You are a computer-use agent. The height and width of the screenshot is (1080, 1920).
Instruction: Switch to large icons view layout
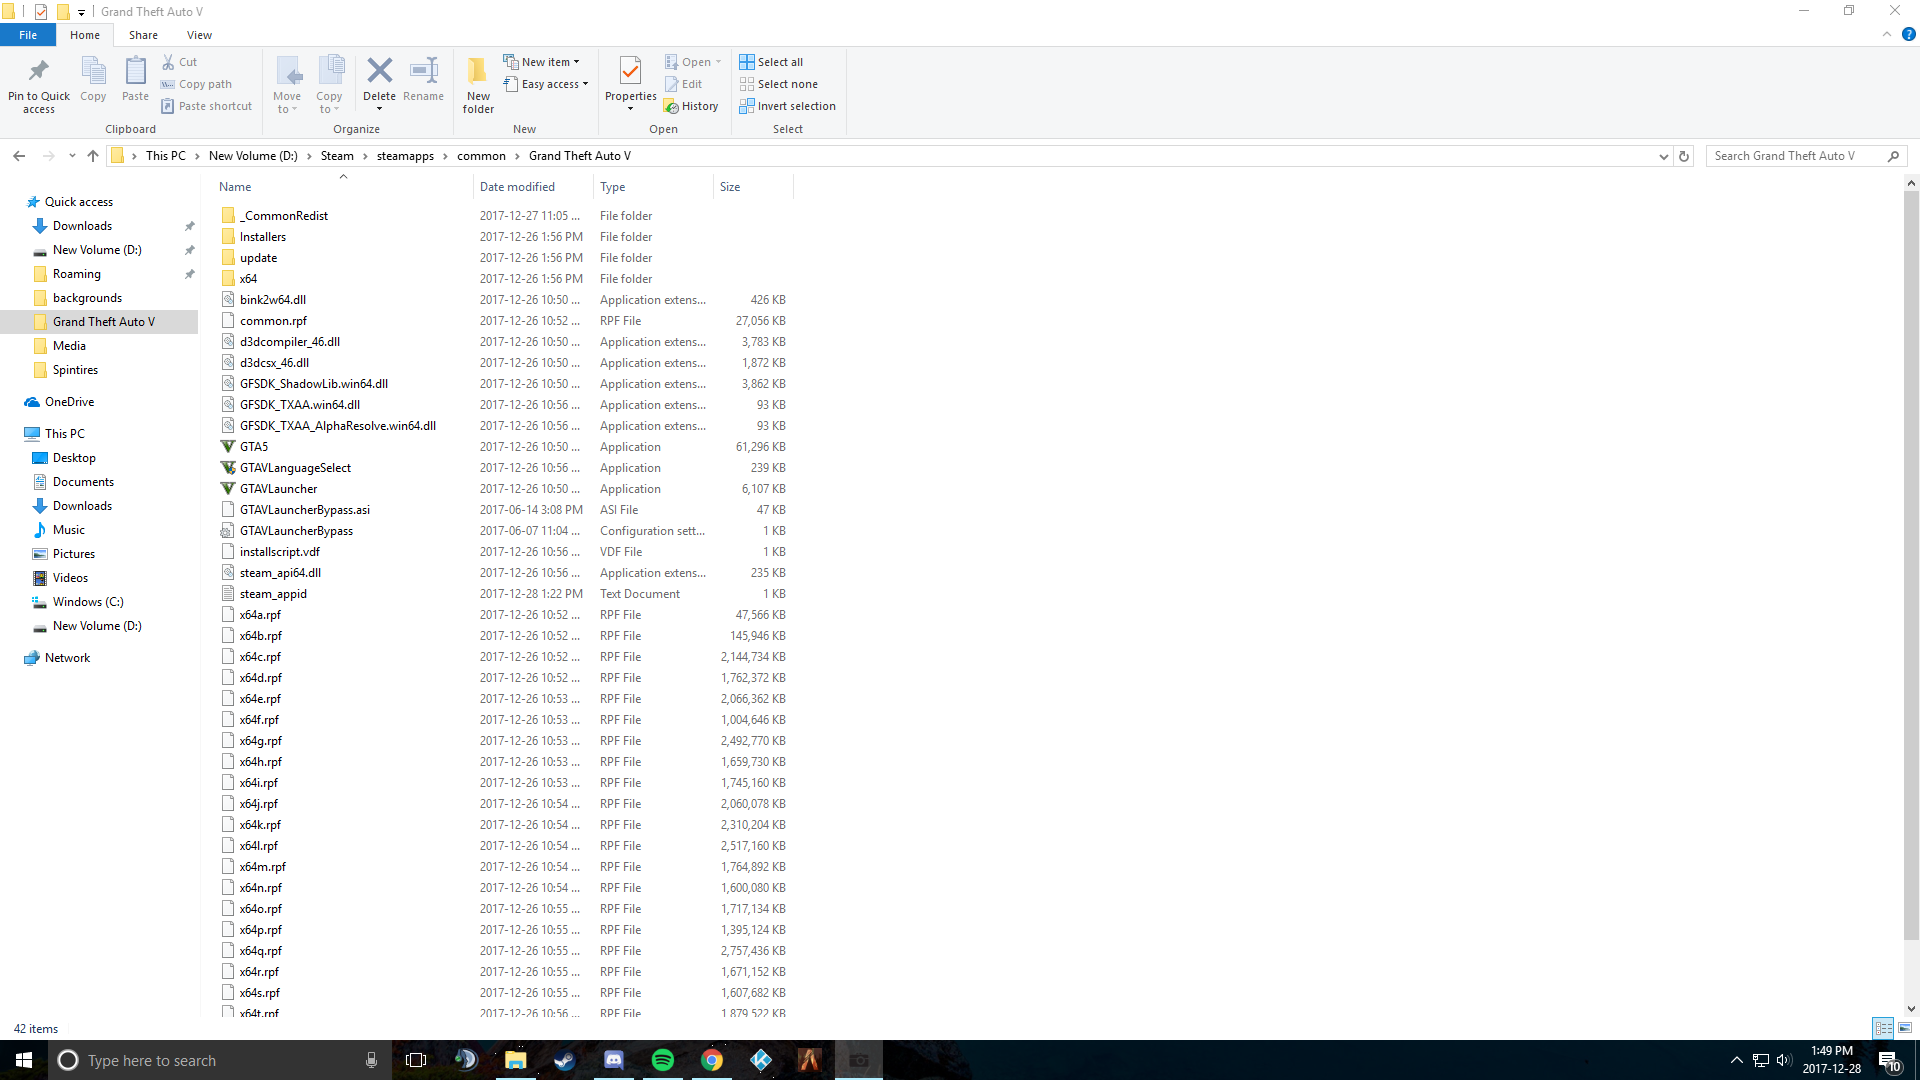1905,1028
